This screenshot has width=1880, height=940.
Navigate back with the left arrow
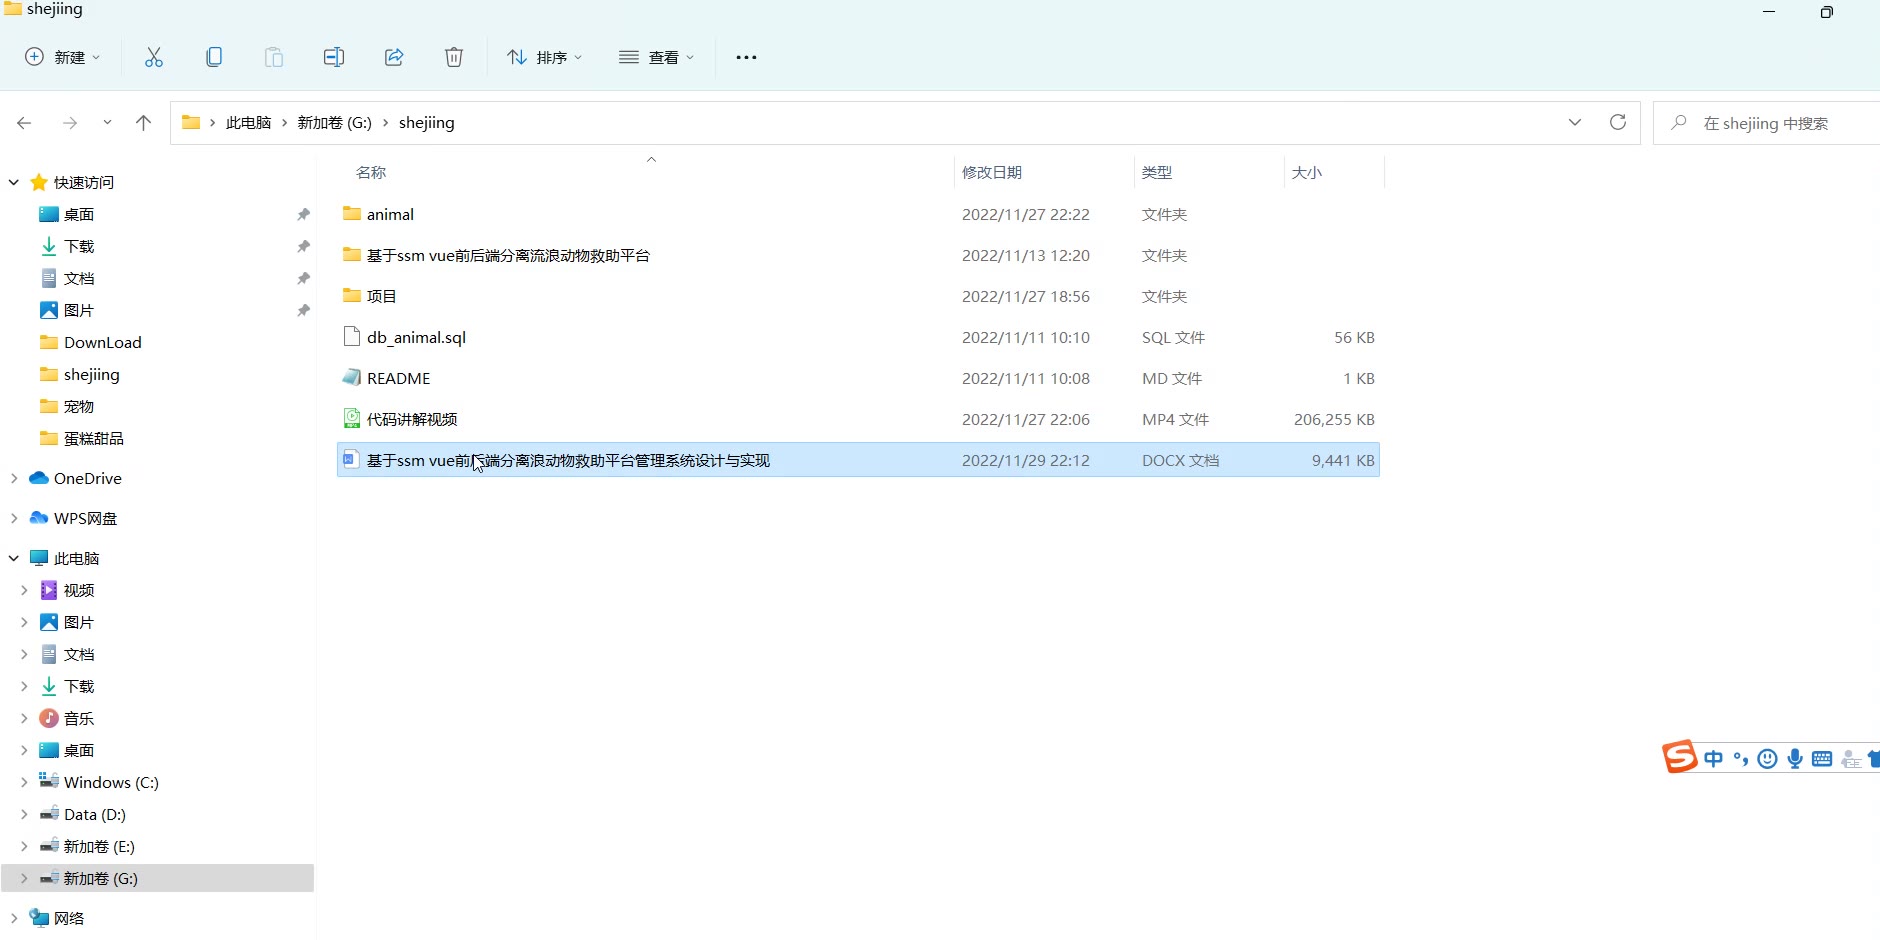tap(25, 123)
